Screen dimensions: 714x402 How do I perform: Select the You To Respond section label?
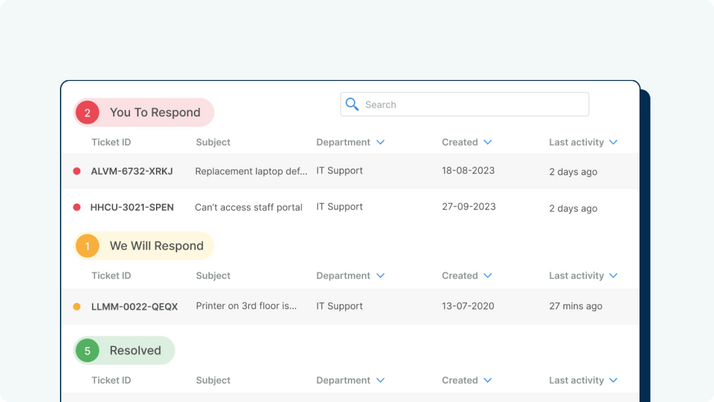(x=155, y=112)
